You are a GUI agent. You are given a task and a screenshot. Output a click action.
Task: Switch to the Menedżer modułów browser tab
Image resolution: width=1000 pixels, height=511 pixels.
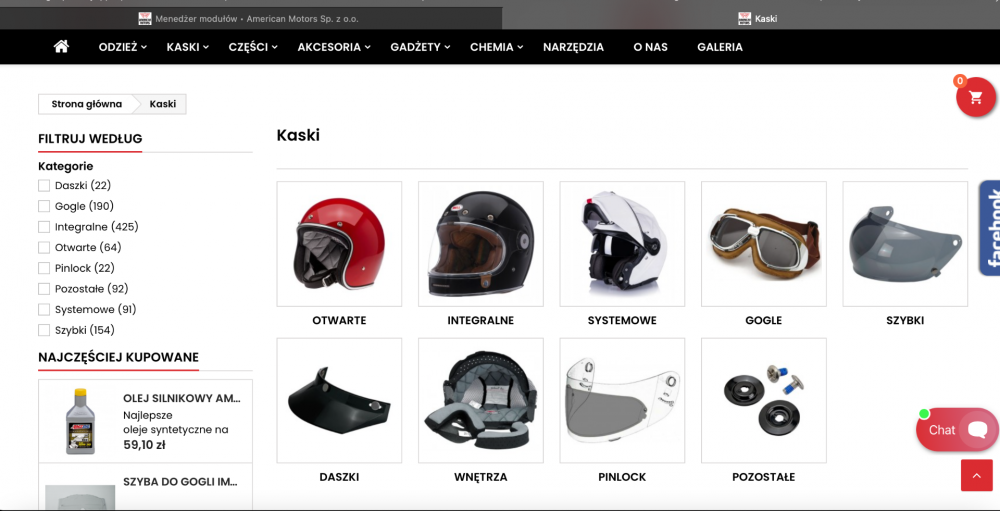tap(251, 19)
